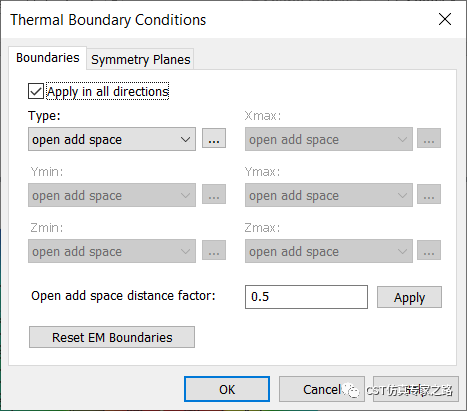Click the ellipsis button next to Ymax
The image size is (467, 411).
pos(429,194)
